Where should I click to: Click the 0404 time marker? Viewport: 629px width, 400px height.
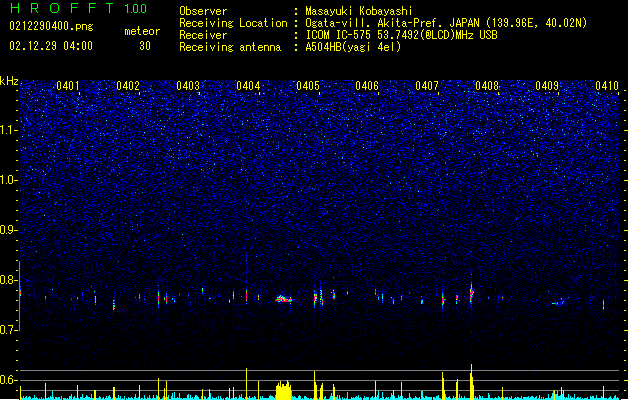click(x=248, y=85)
